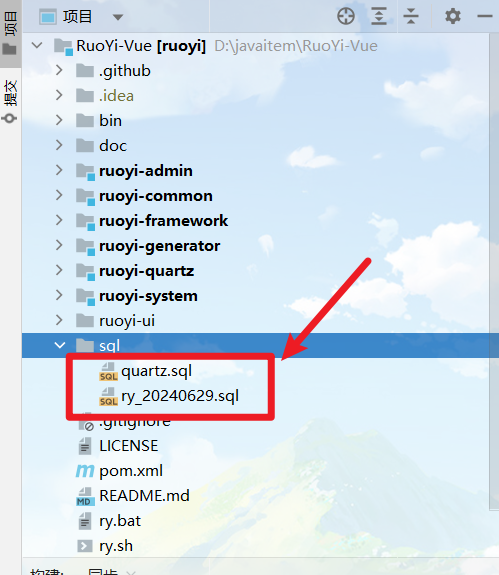This screenshot has width=499, height=575.
Task: Select the ry.bat file
Action: point(120,521)
